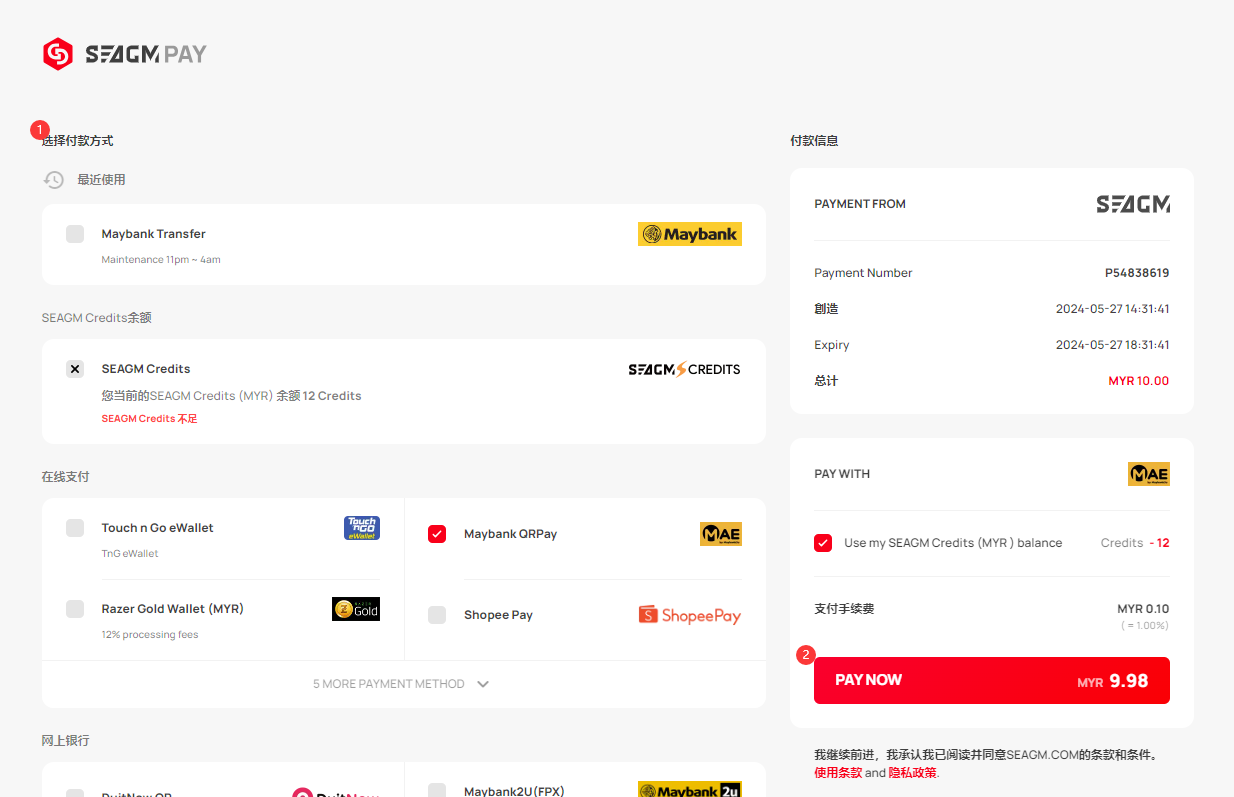Click the 选择付款方式 heading
Screen dimensions: 1234x797
78,141
